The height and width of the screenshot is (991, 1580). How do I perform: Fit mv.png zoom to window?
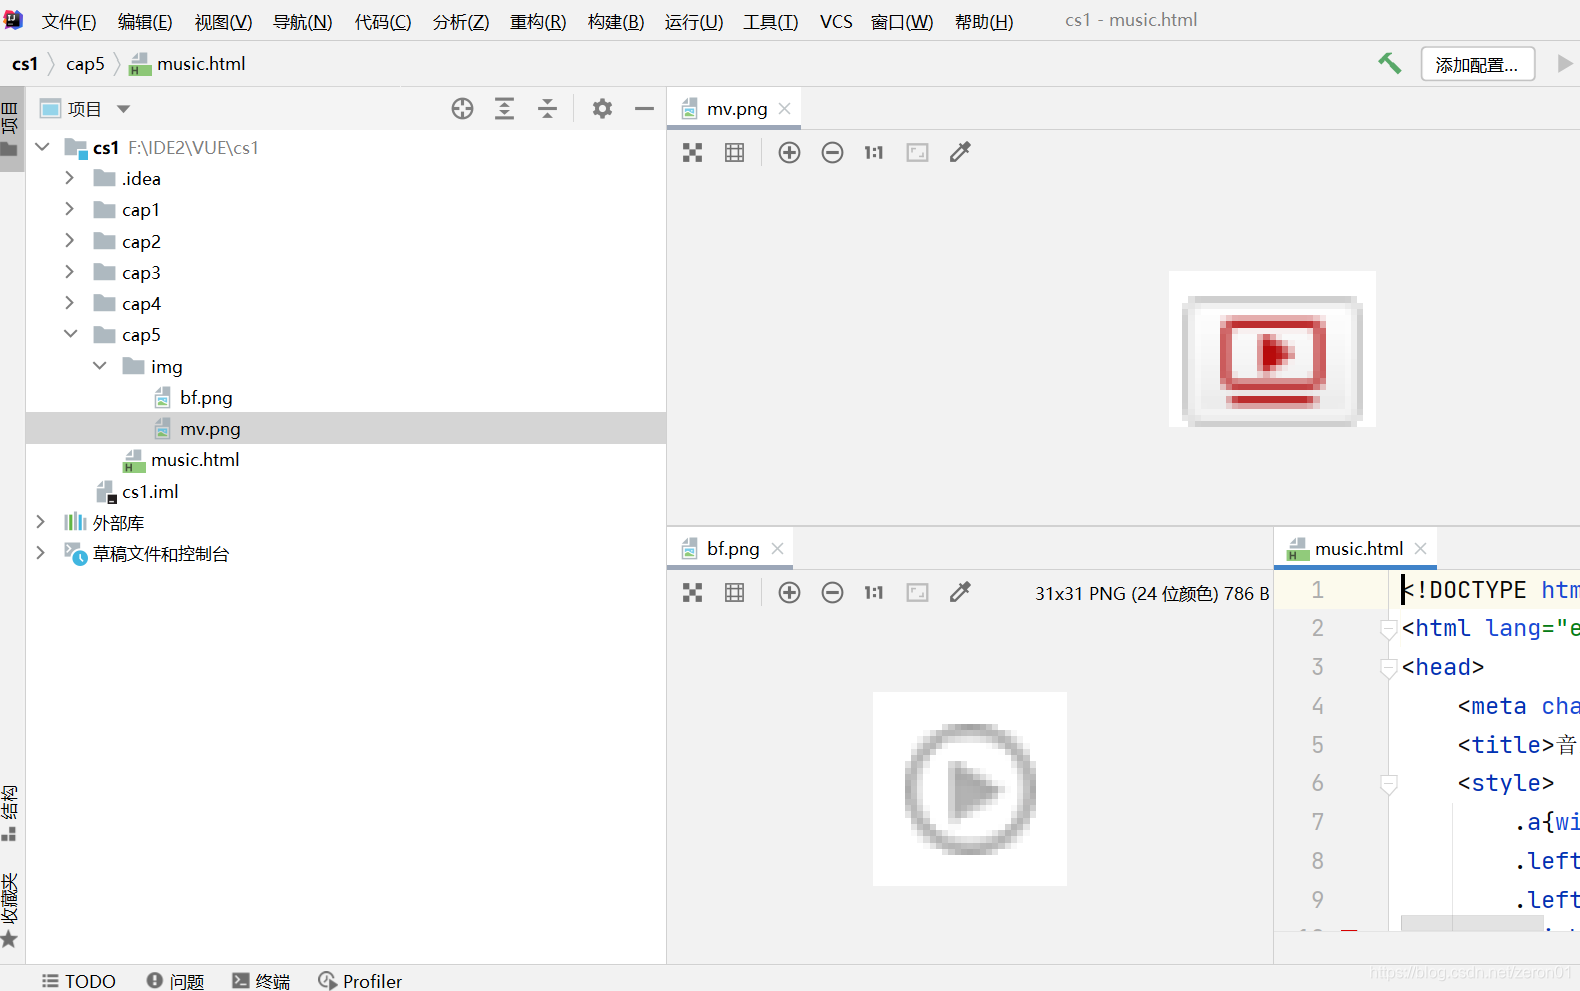(917, 152)
